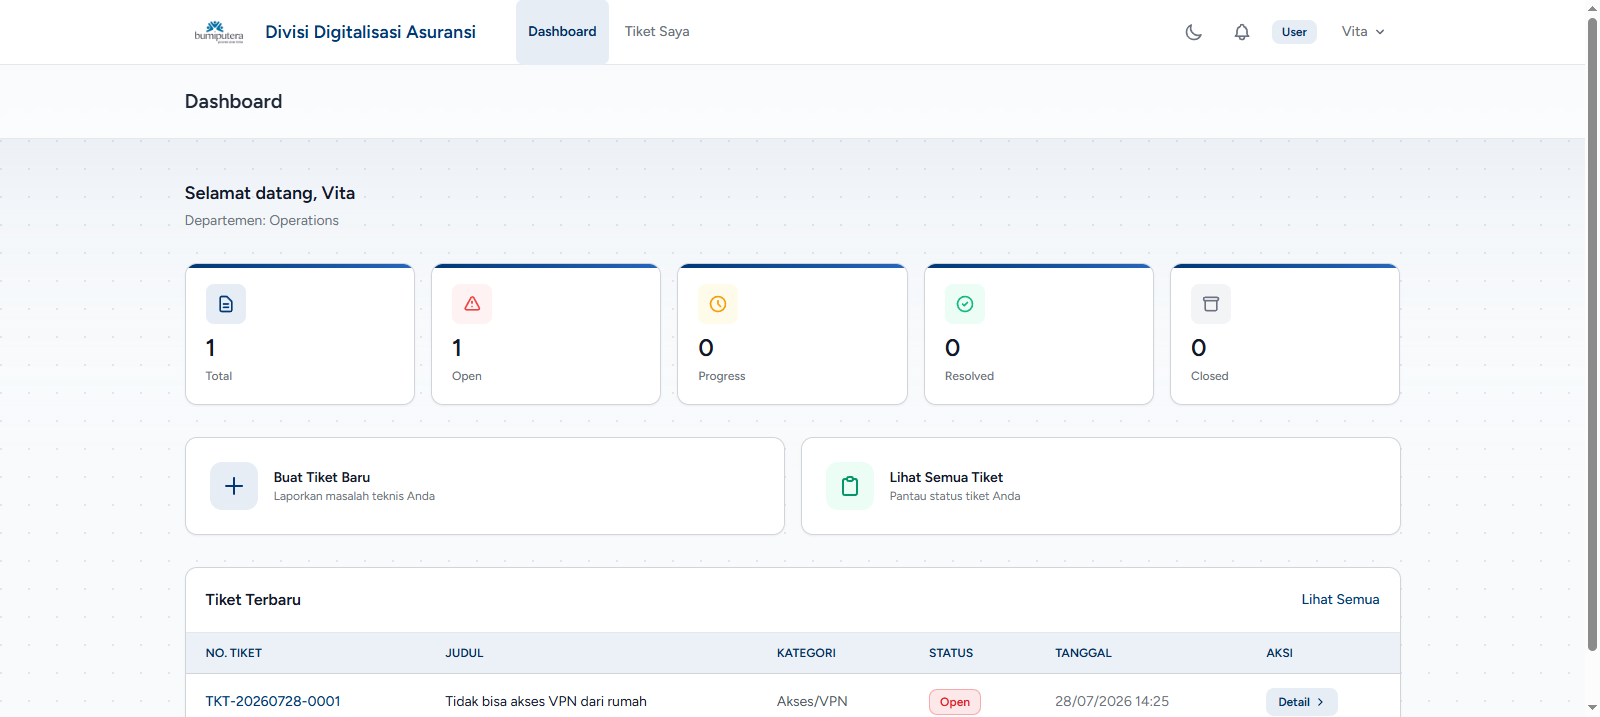The image size is (1600, 717).
Task: Click Divisi Digitalisasi Asuransi title
Action: pyautogui.click(x=370, y=32)
